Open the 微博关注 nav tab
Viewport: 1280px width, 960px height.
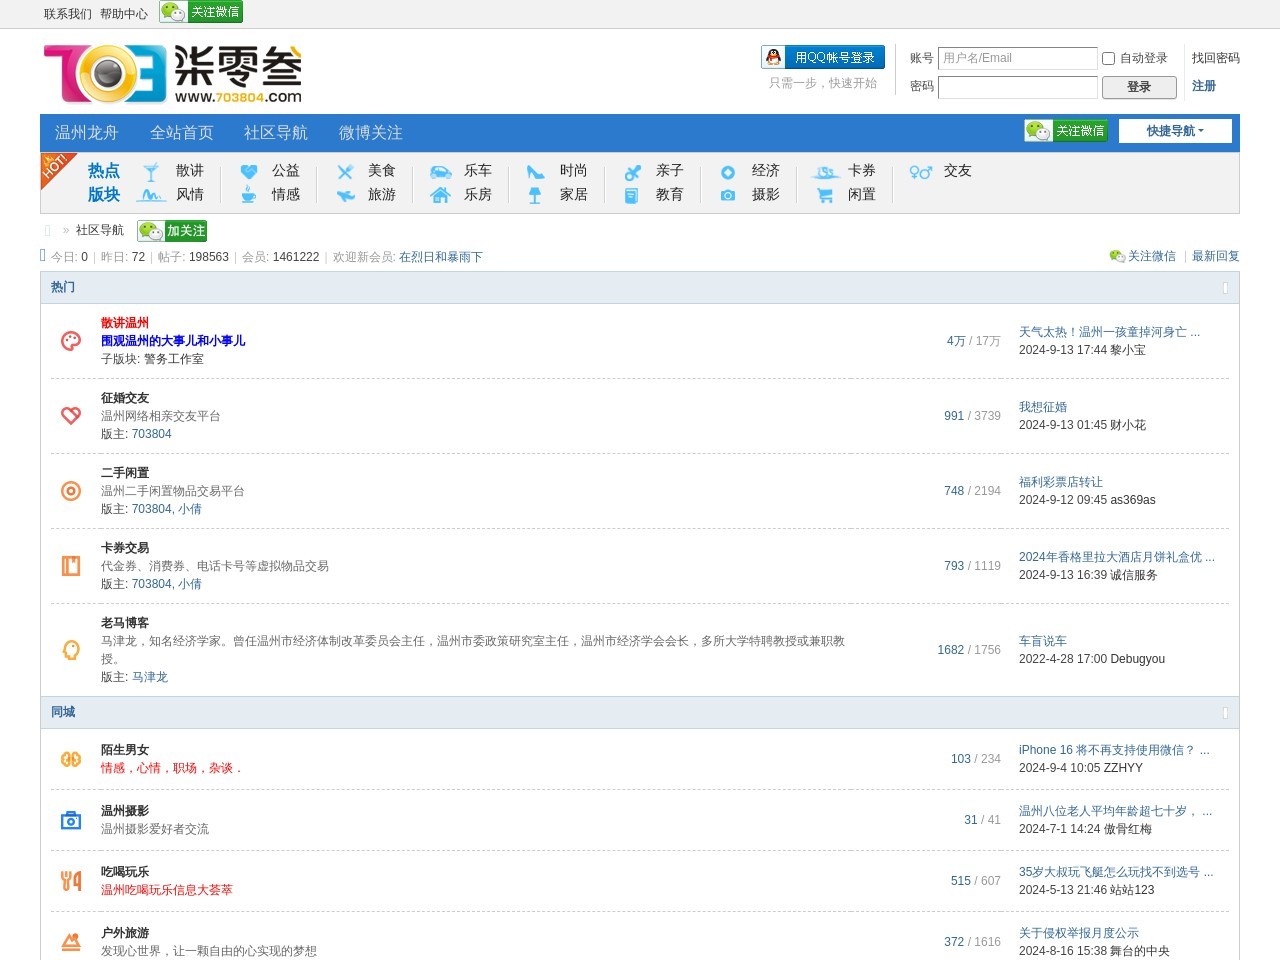point(370,133)
